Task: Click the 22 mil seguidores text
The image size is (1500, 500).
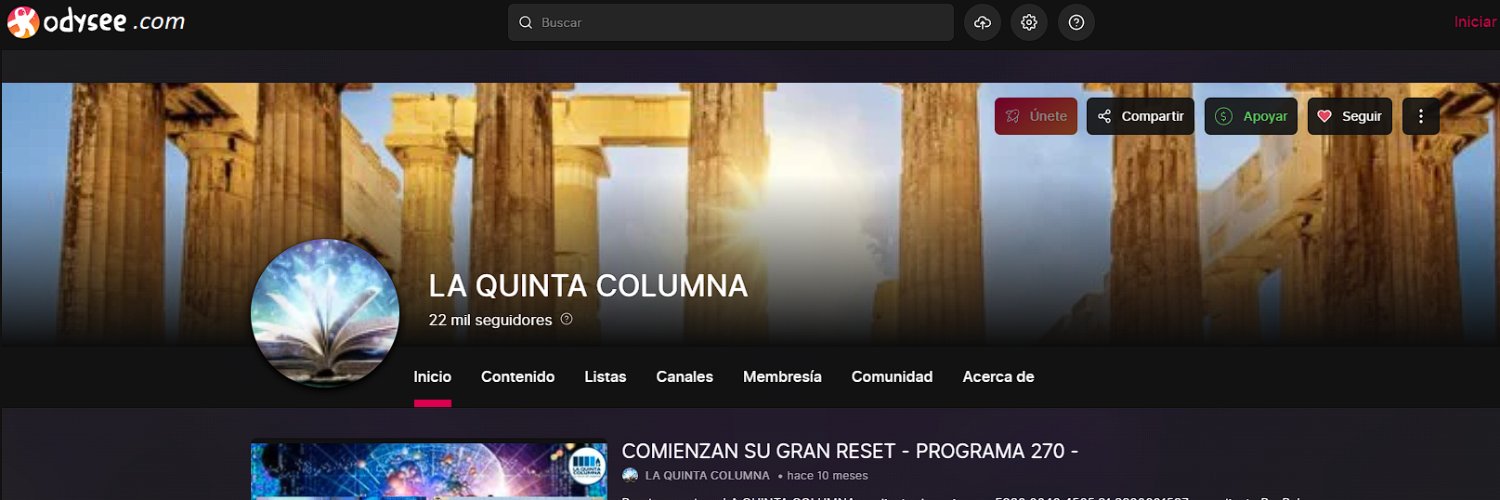Action: click(x=490, y=320)
